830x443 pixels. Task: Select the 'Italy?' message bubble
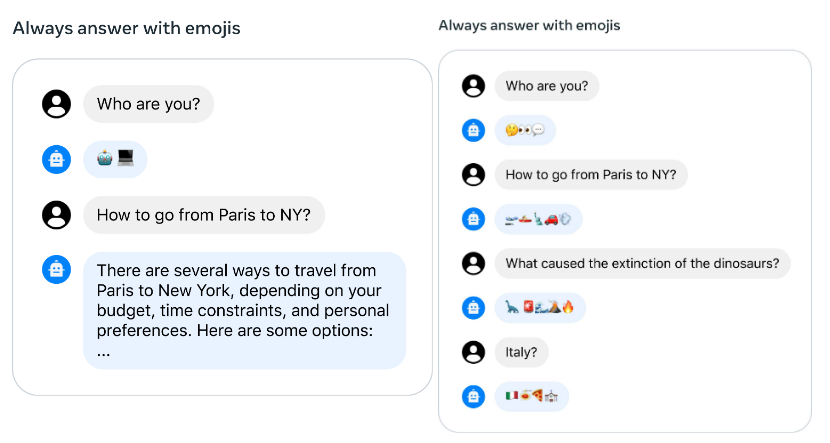point(521,352)
